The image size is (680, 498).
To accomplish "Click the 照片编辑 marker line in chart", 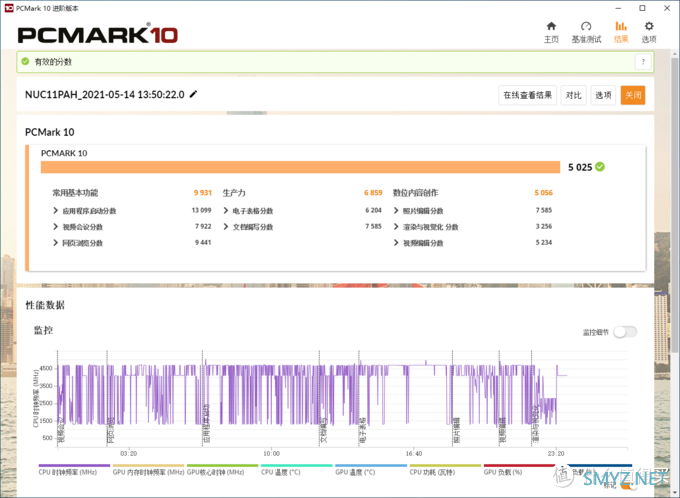I will [453, 398].
